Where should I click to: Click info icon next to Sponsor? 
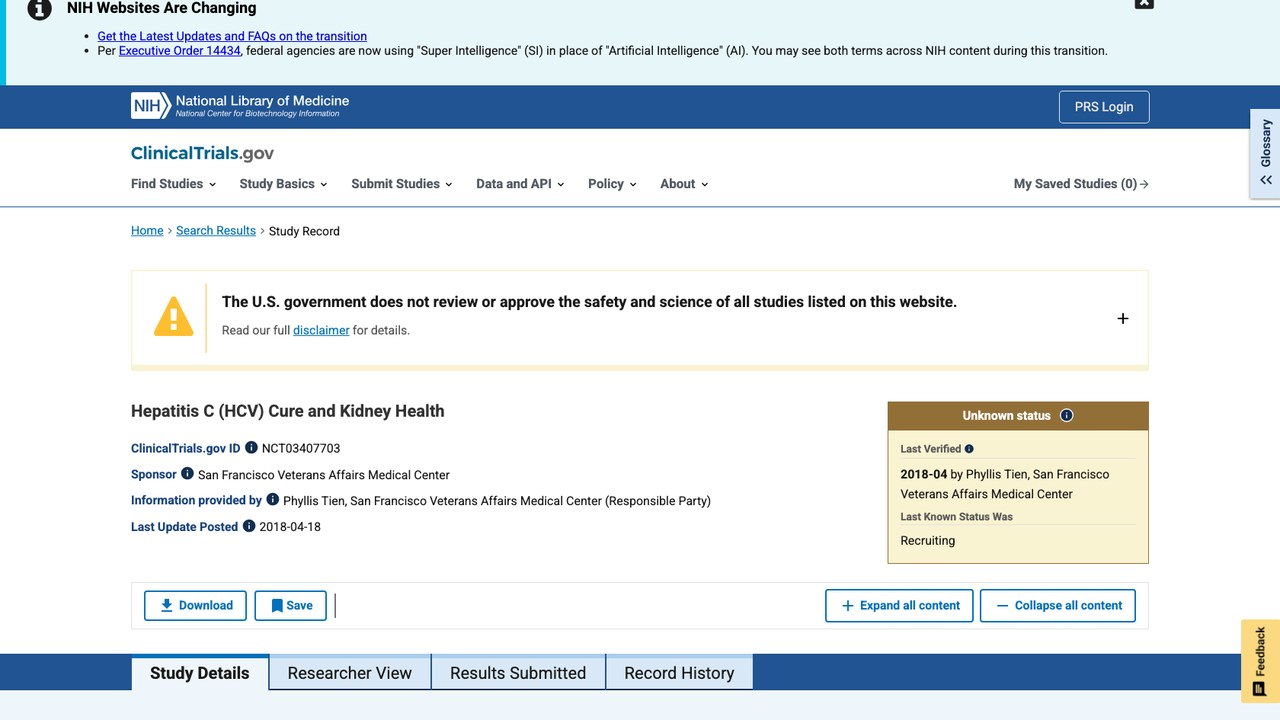(187, 474)
